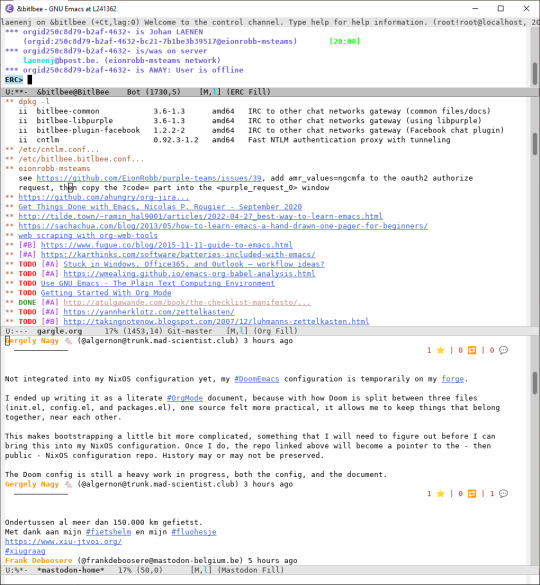Screen dimensions: 540x585
Task: Click the #fluohesje hashtag
Action: point(194,532)
